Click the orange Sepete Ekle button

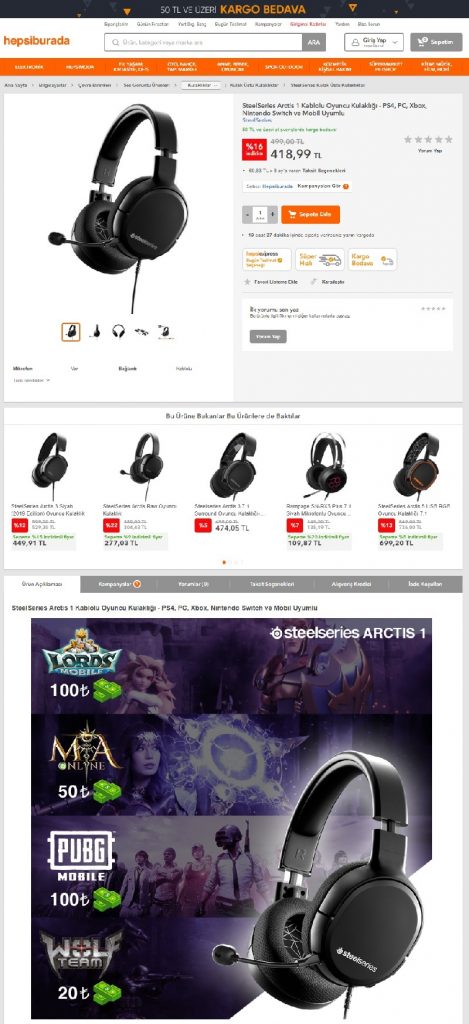coord(310,214)
